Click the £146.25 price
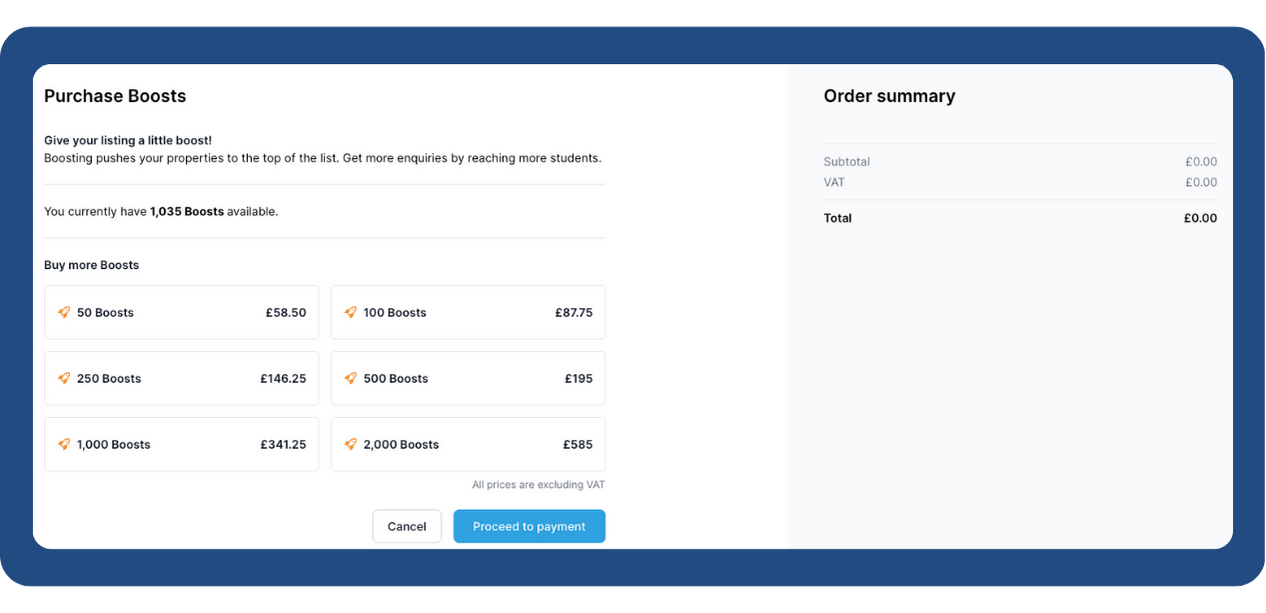Screen dimensions: 1266x613 (283, 379)
